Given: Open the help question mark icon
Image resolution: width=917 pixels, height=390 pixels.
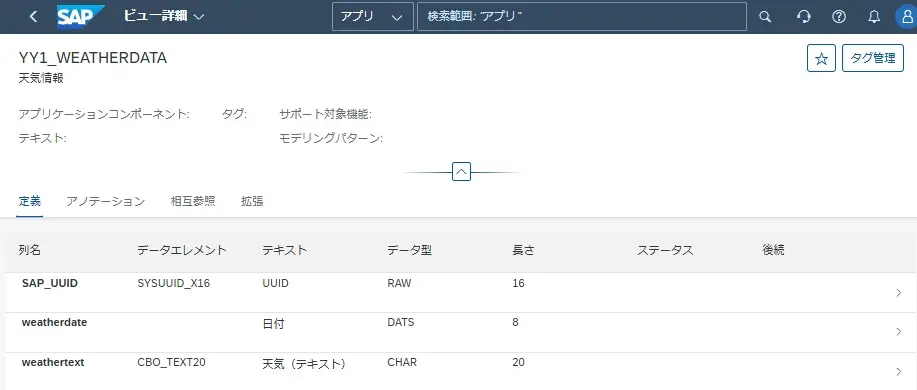Looking at the screenshot, I should coord(839,16).
